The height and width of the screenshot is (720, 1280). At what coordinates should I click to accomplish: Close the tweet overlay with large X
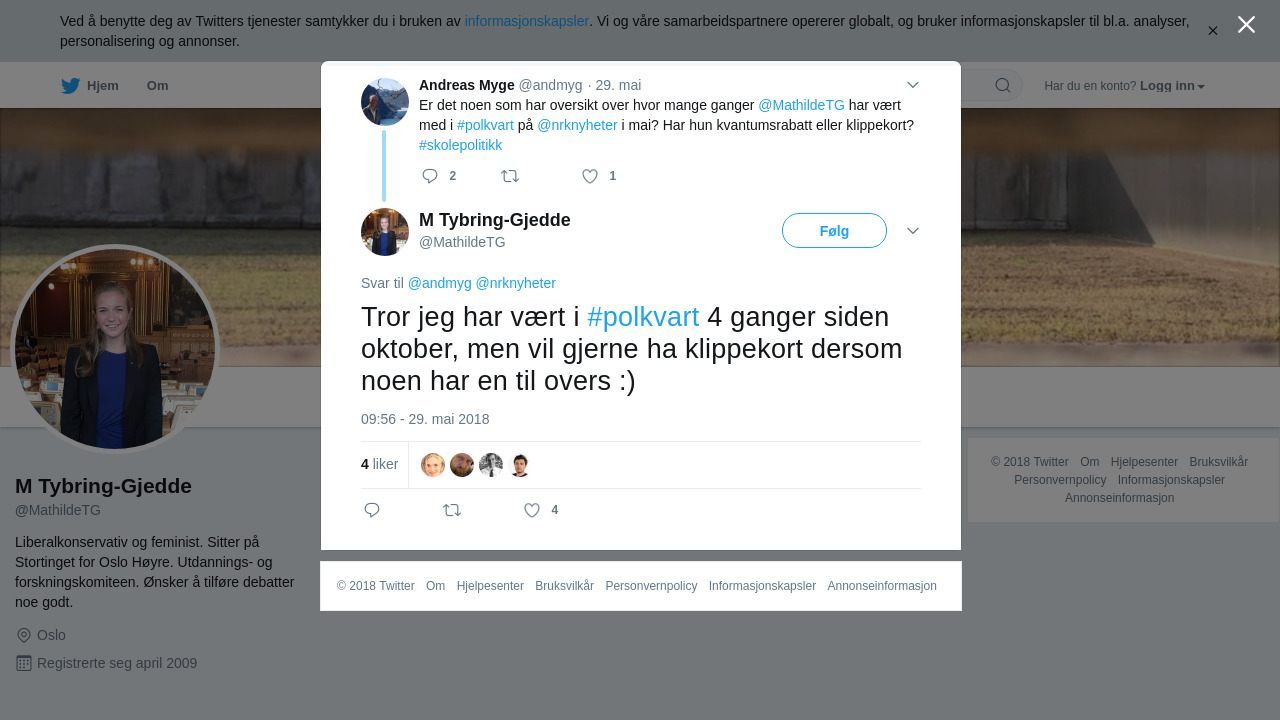[x=1246, y=25]
